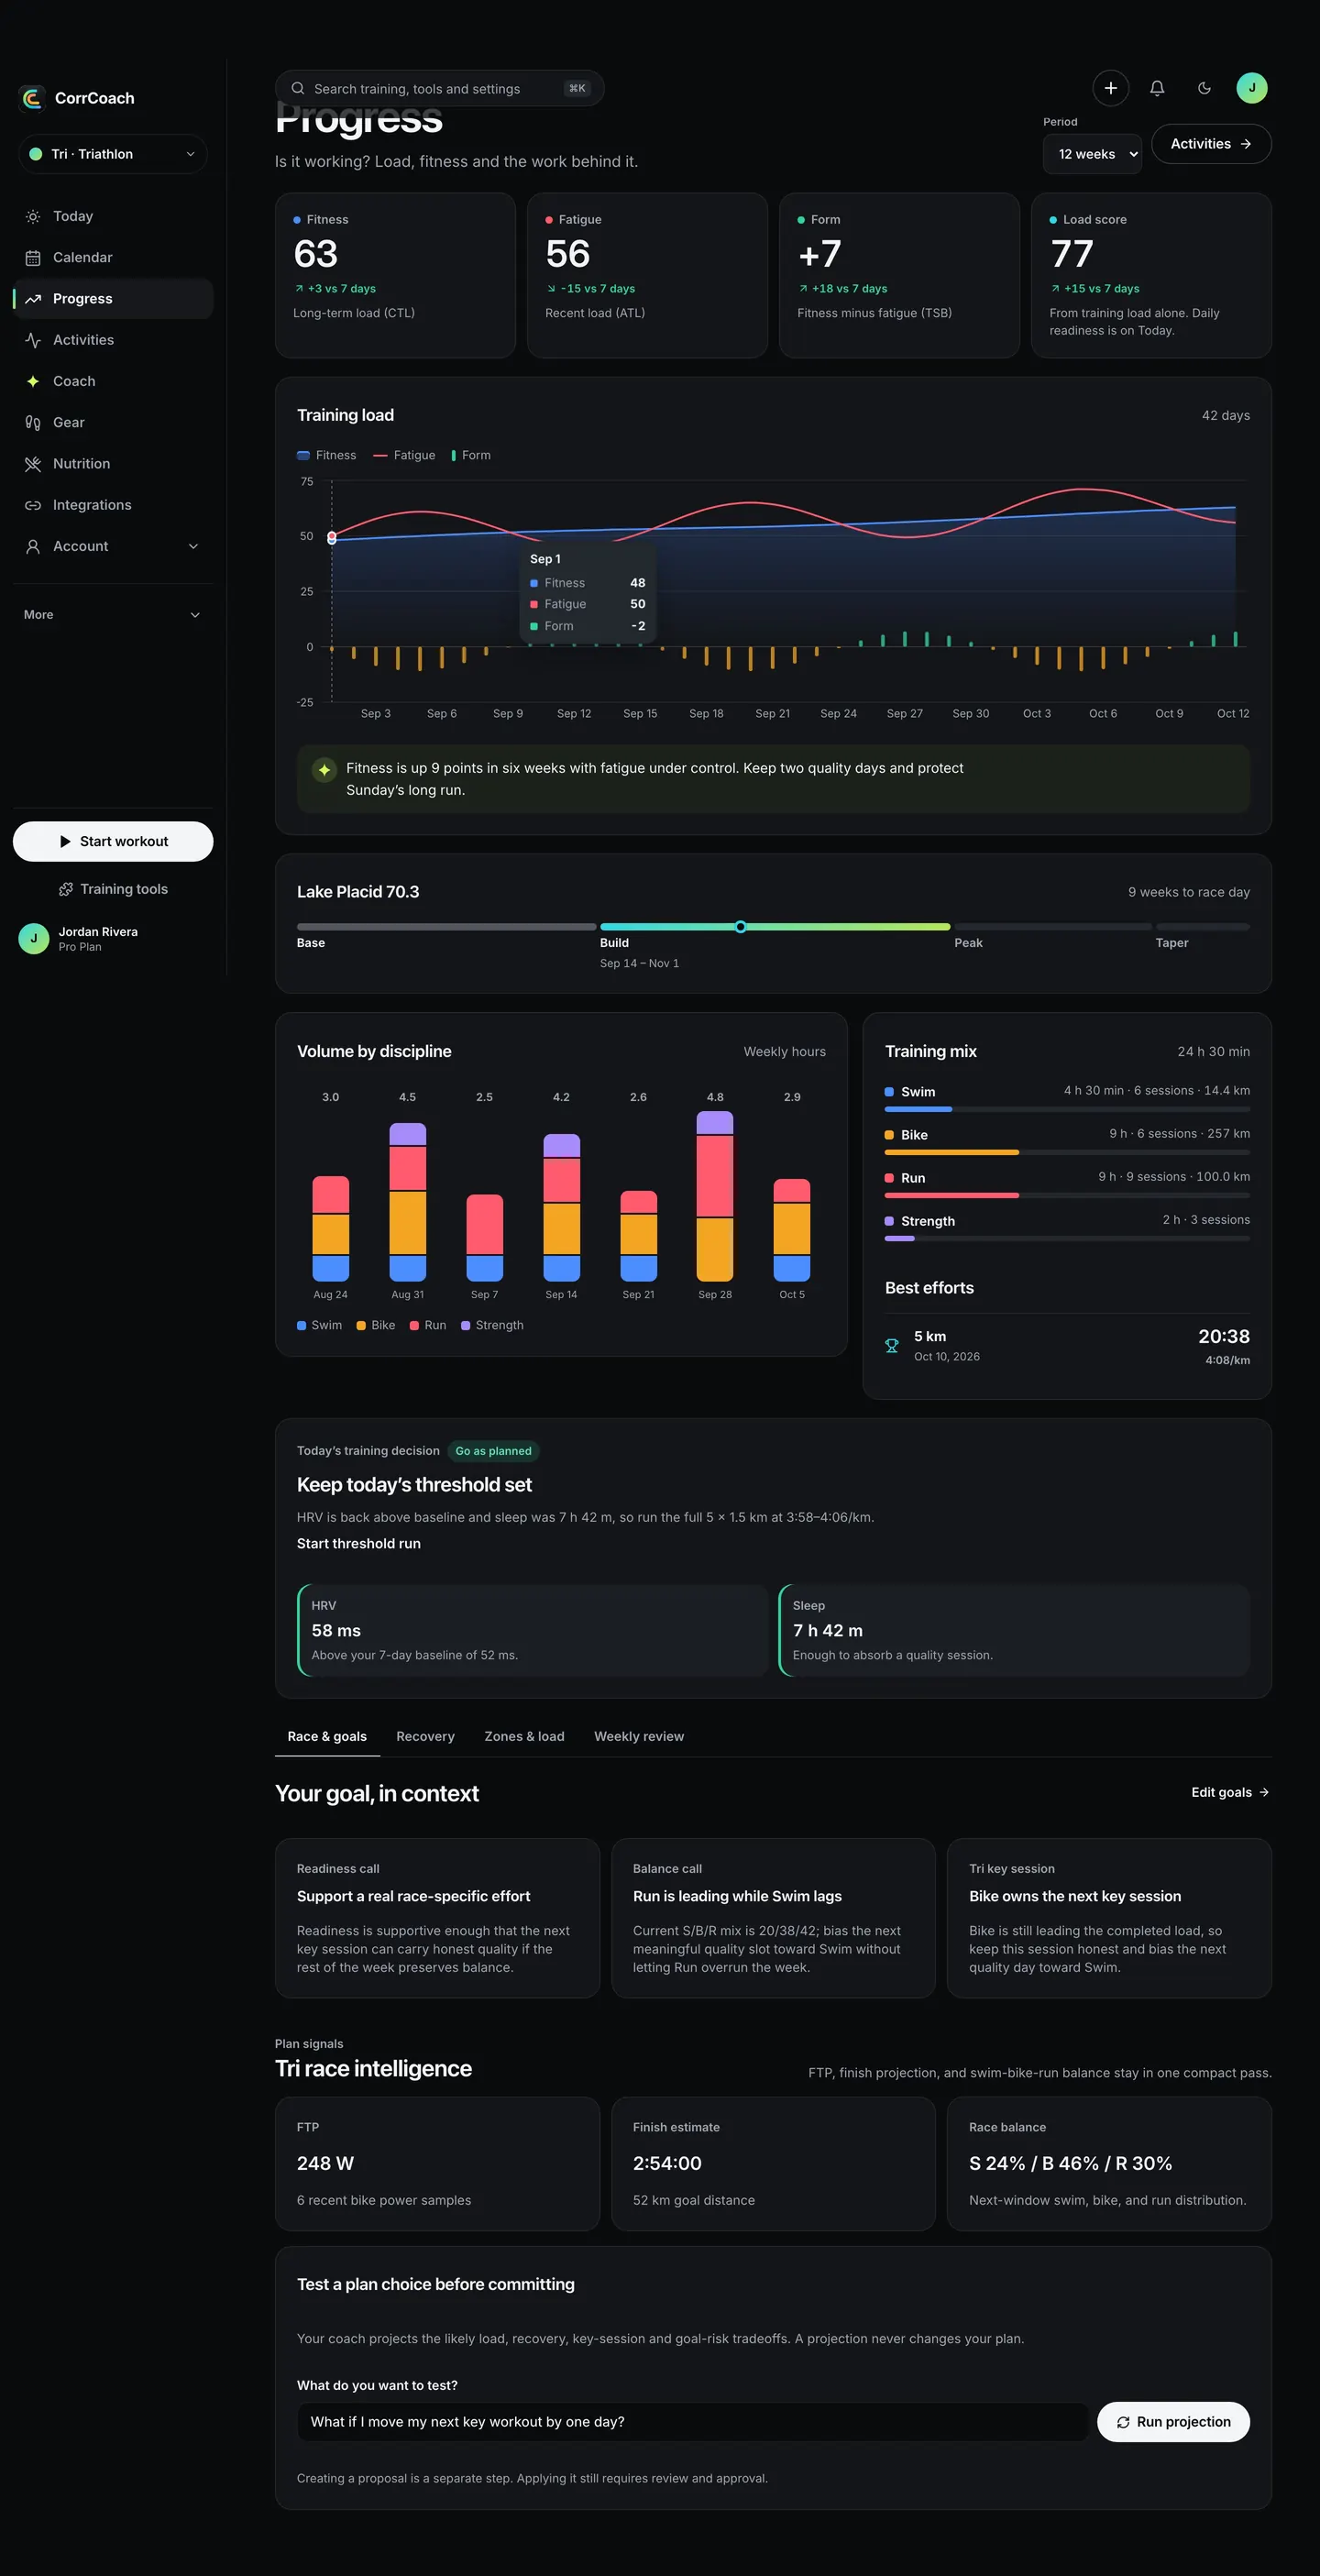Toggle Fatigue series in chart legend
Screen dimensions: 1320x2576
(x=404, y=455)
